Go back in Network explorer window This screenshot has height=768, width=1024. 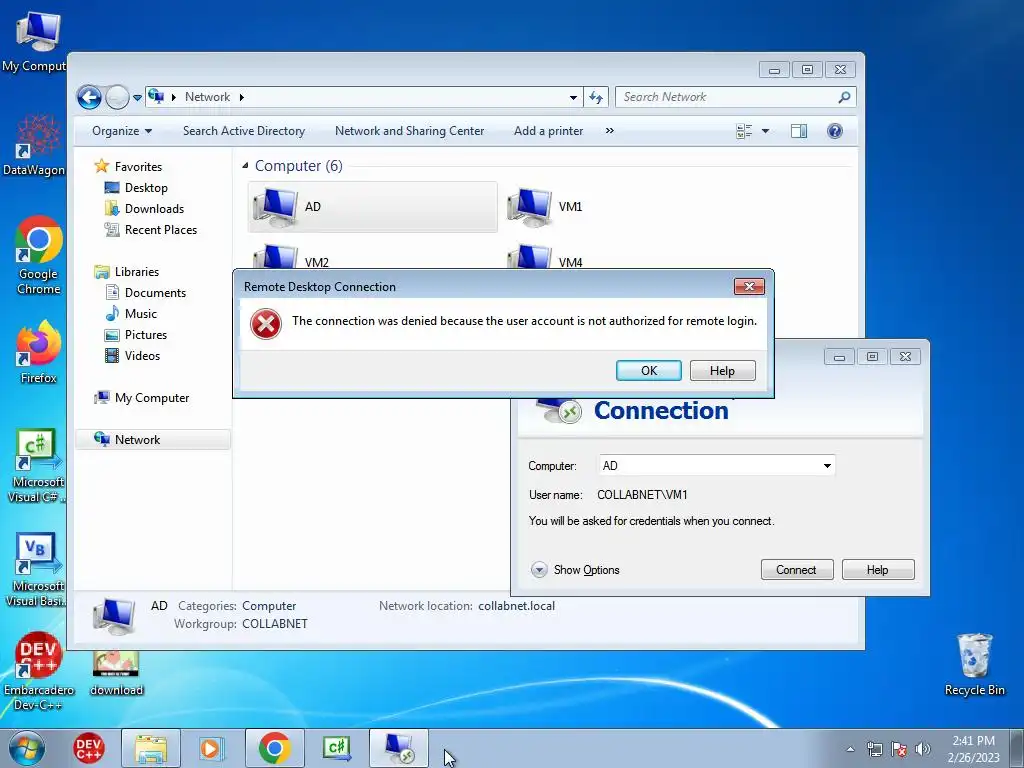coord(89,97)
